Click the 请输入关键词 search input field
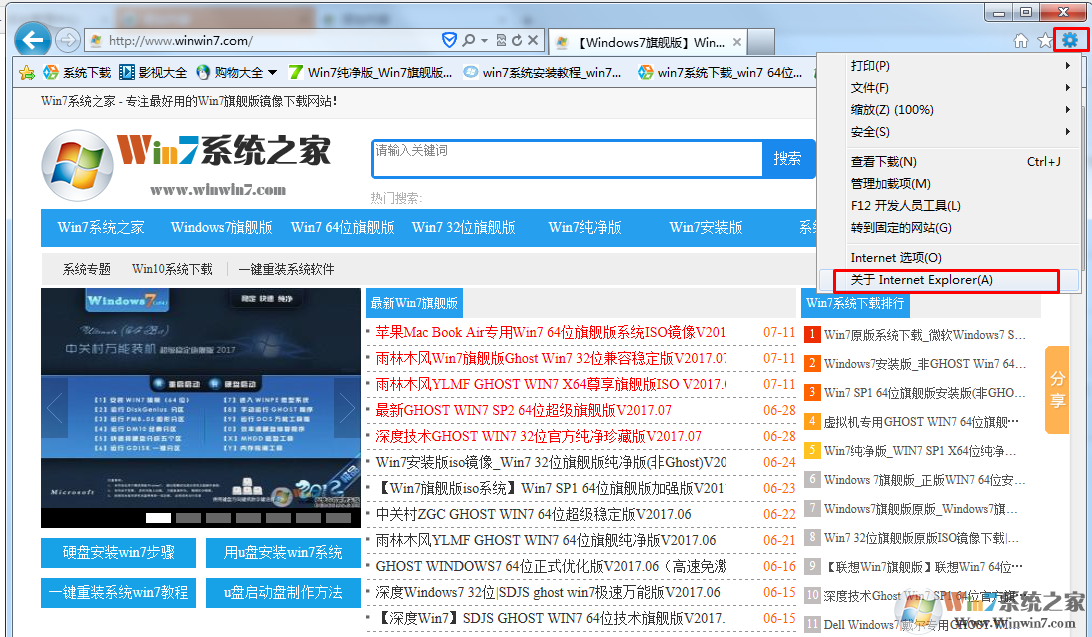1092x637 pixels. 566,158
